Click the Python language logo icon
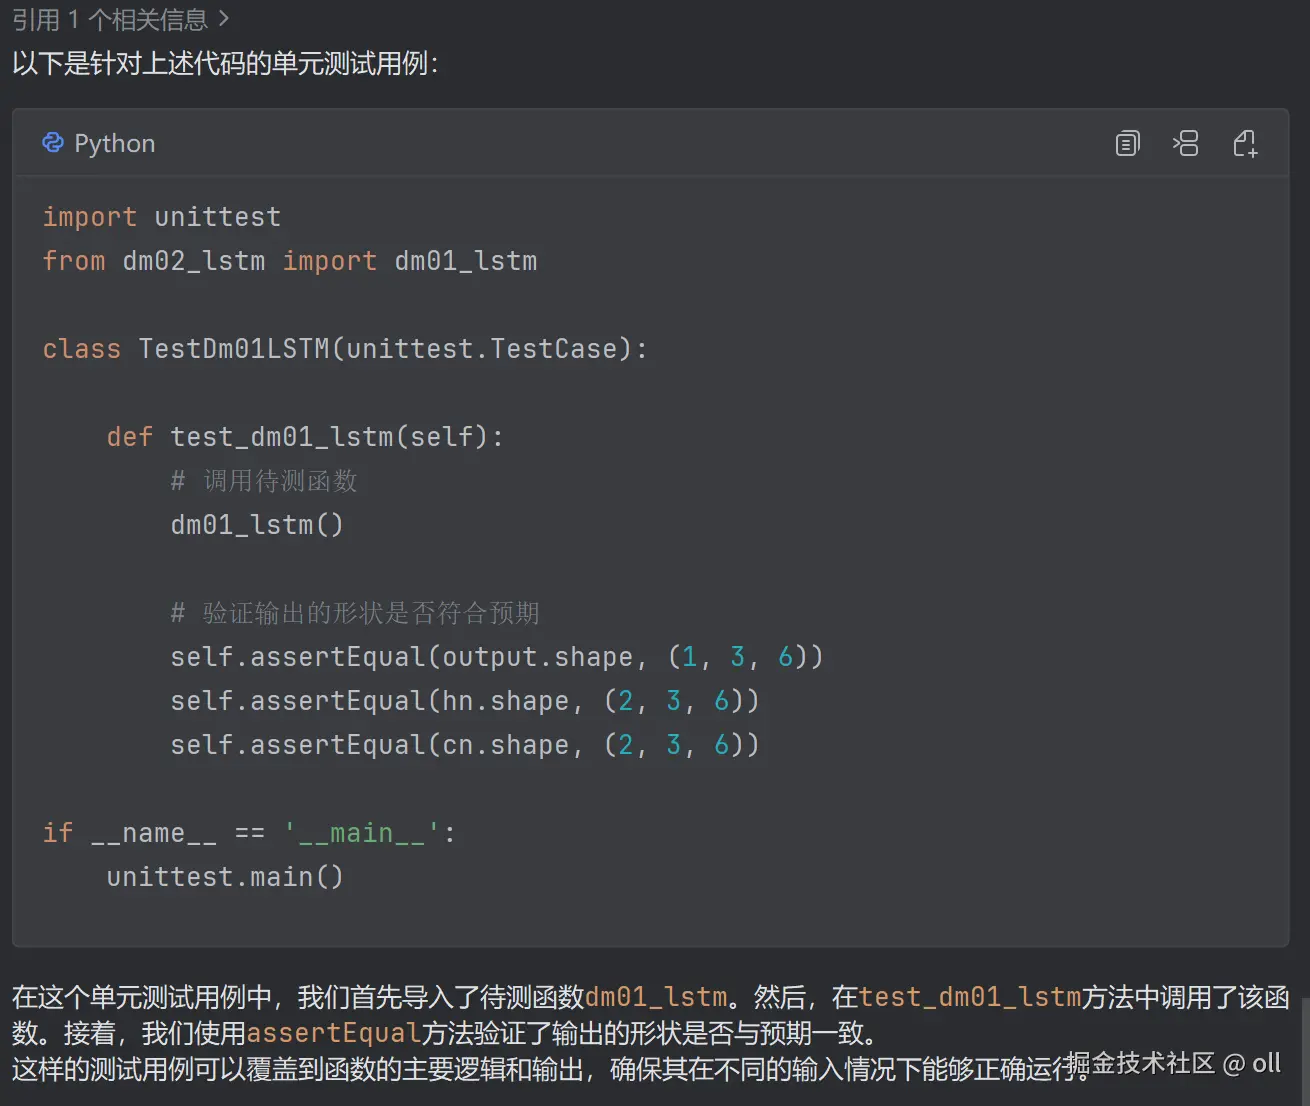The height and width of the screenshot is (1106, 1310). (x=53, y=143)
